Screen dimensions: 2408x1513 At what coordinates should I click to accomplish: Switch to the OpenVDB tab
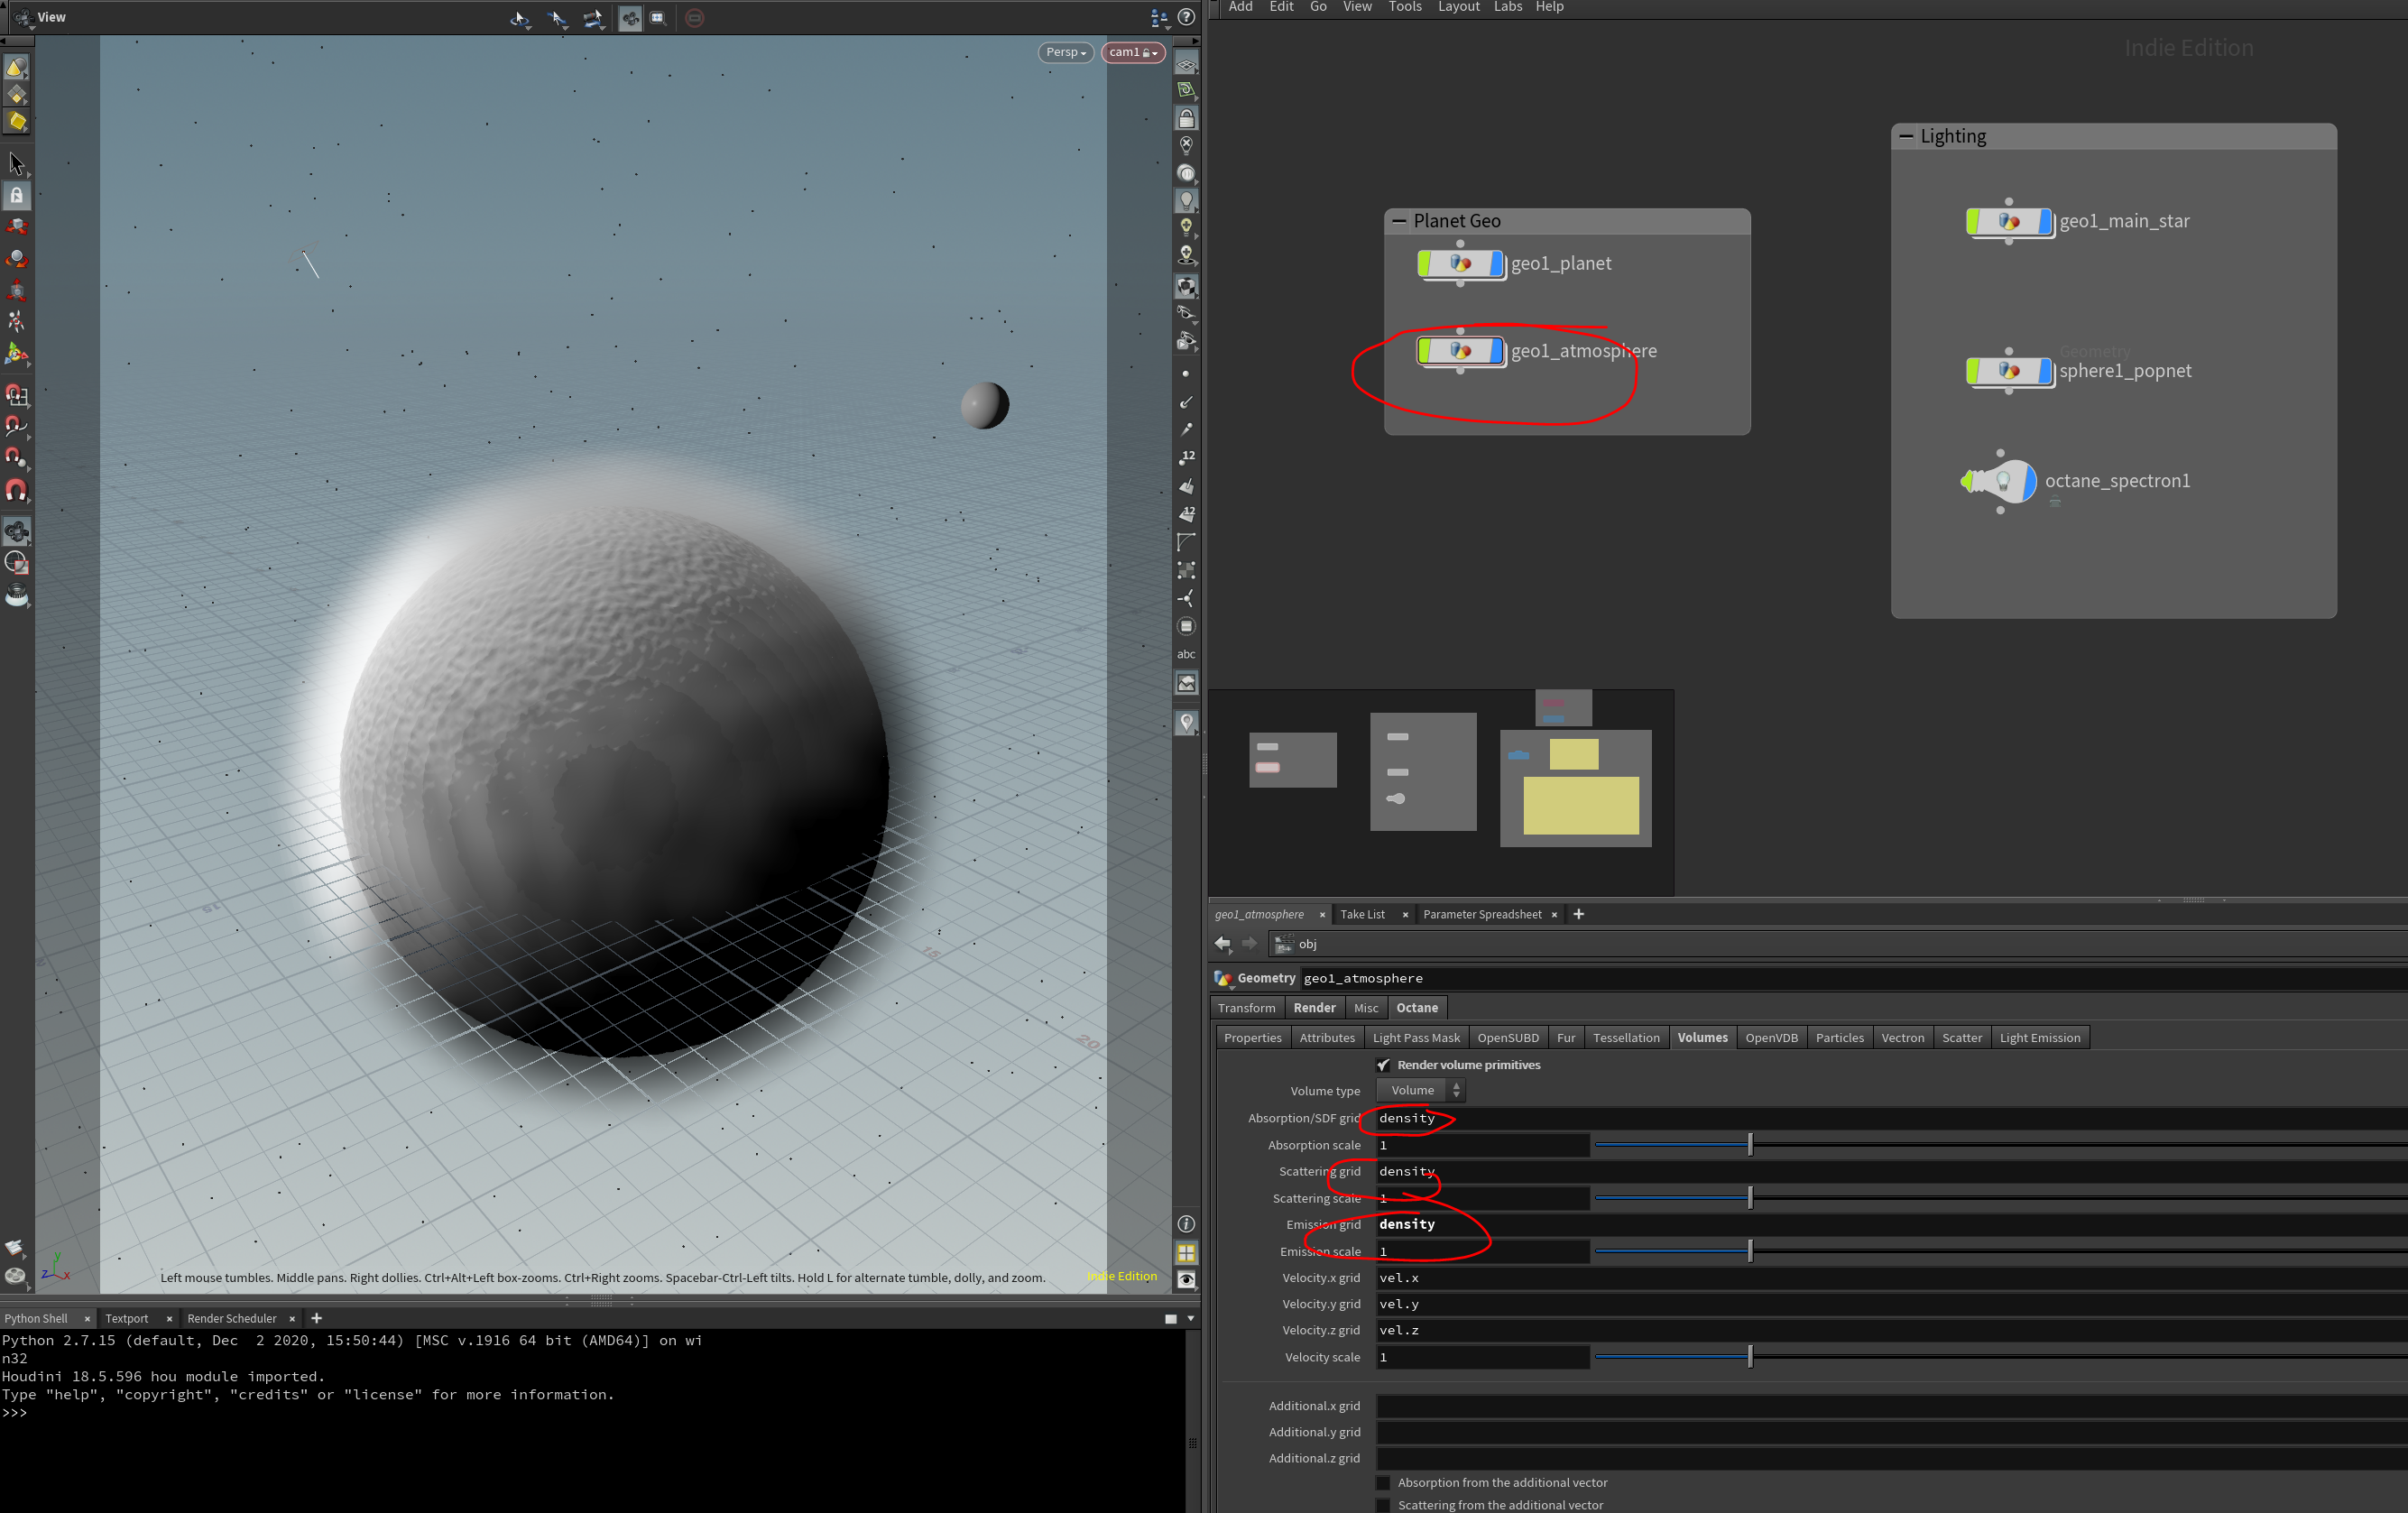pyautogui.click(x=1771, y=1038)
